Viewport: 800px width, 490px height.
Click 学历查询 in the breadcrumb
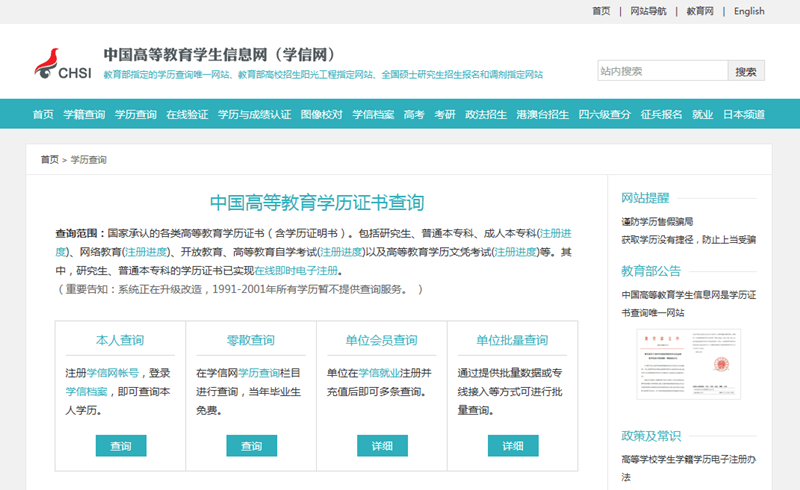click(x=88, y=160)
